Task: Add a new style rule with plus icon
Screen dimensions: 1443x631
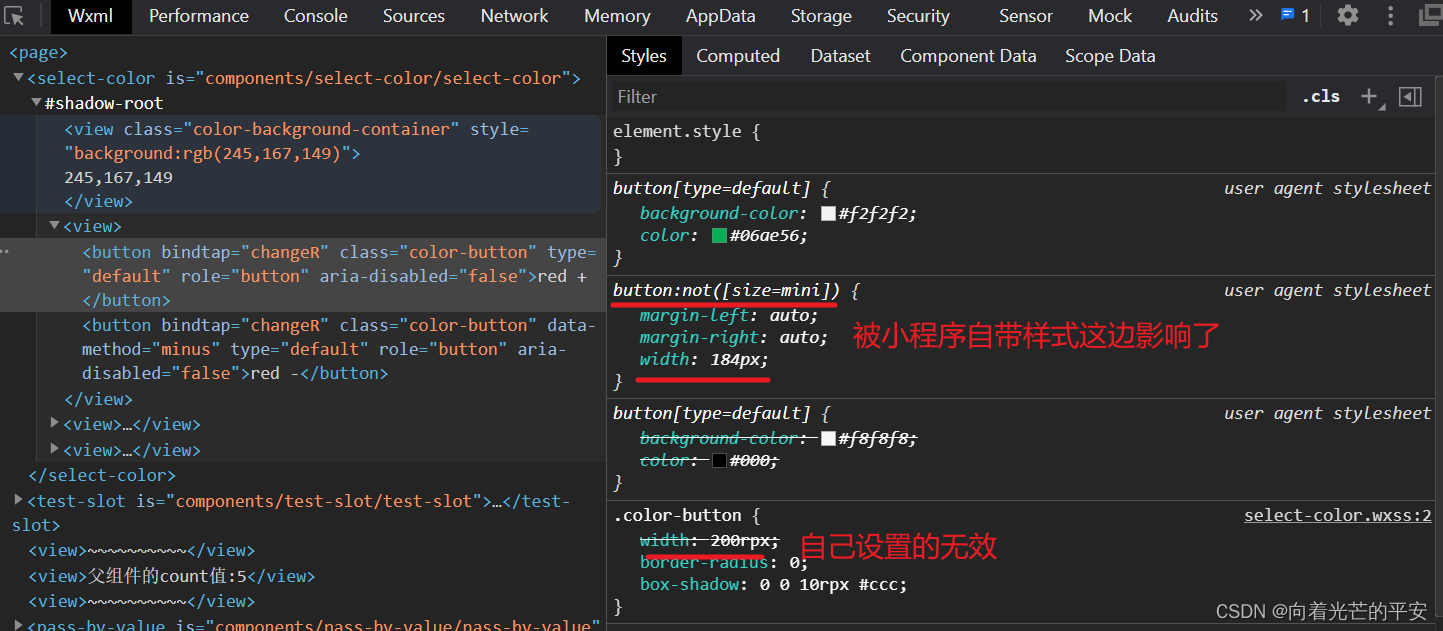Action: (1368, 96)
